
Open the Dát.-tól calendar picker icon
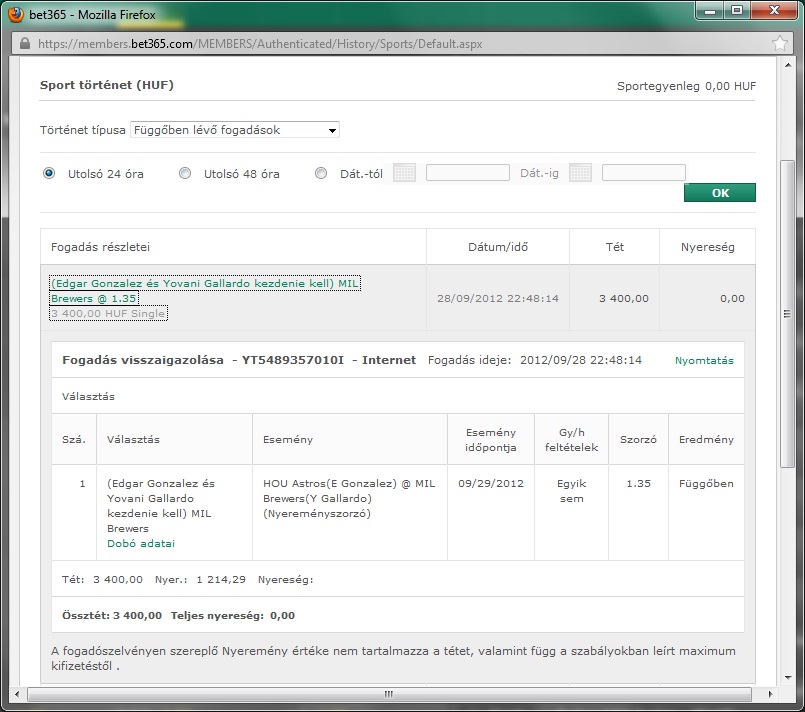click(x=405, y=173)
